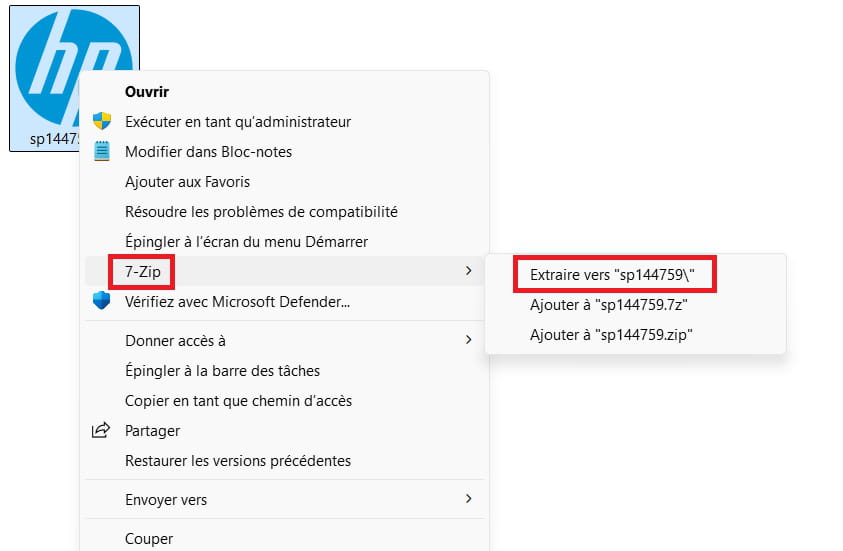The image size is (843, 551).
Task: Select Épingler à la barre des tâches
Action: click(x=222, y=371)
